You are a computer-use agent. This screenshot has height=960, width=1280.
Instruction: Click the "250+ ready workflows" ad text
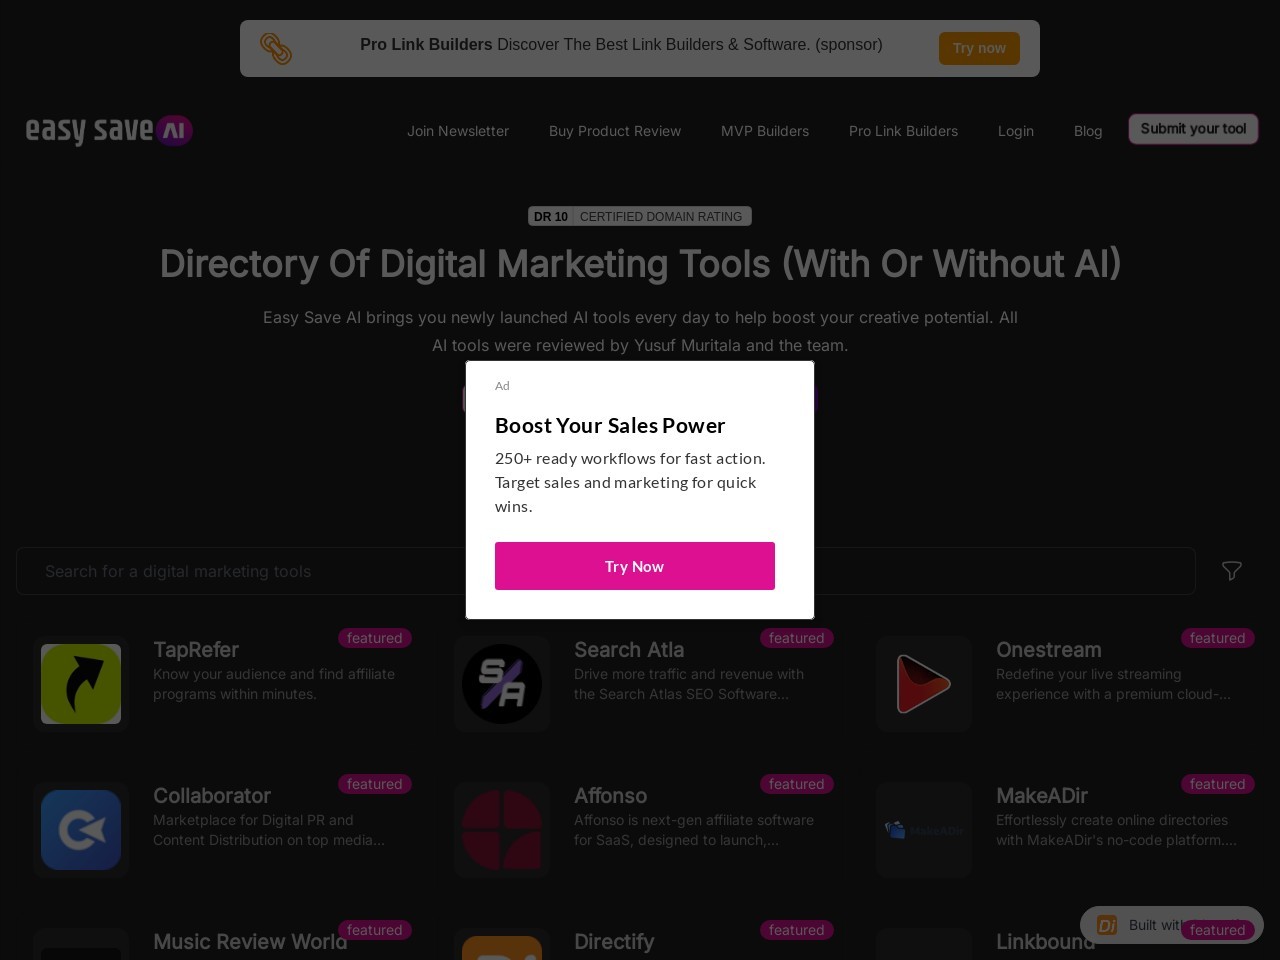(630, 482)
